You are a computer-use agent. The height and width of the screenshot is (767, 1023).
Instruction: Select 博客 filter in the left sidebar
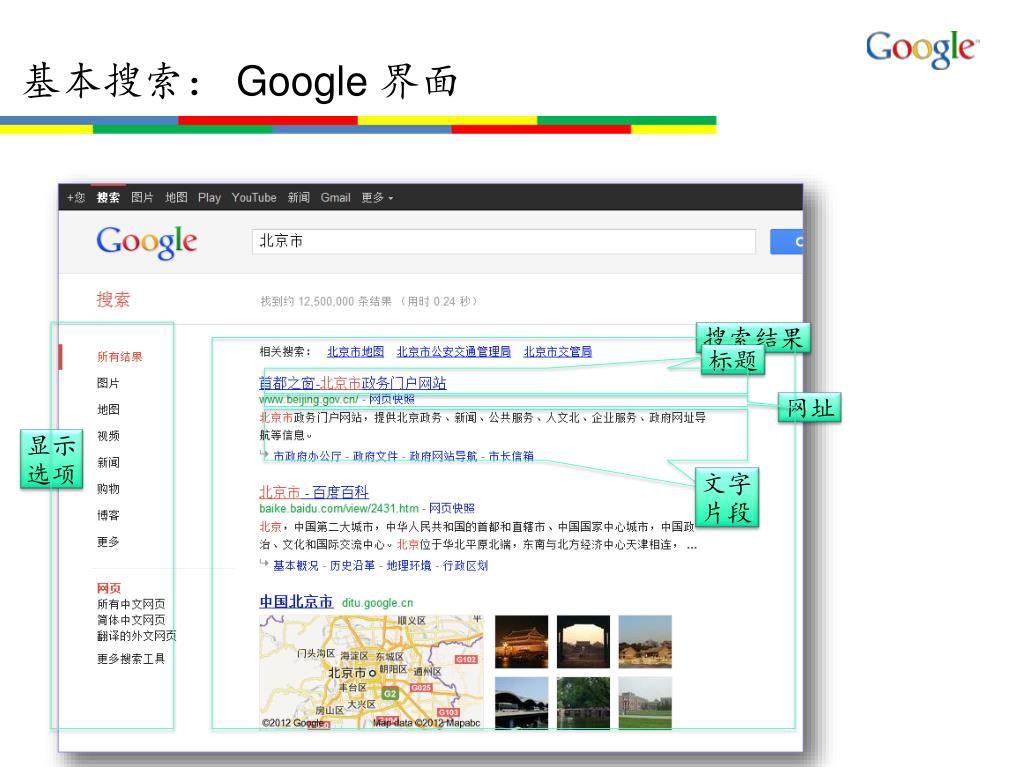tap(108, 515)
